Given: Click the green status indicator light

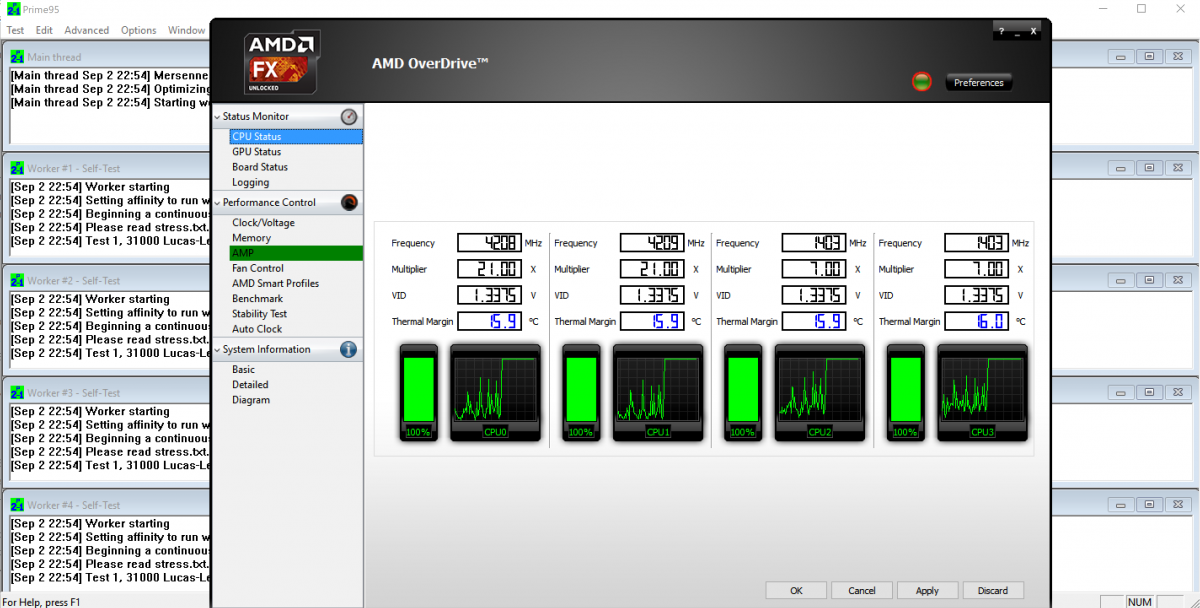Looking at the screenshot, I should click(922, 82).
